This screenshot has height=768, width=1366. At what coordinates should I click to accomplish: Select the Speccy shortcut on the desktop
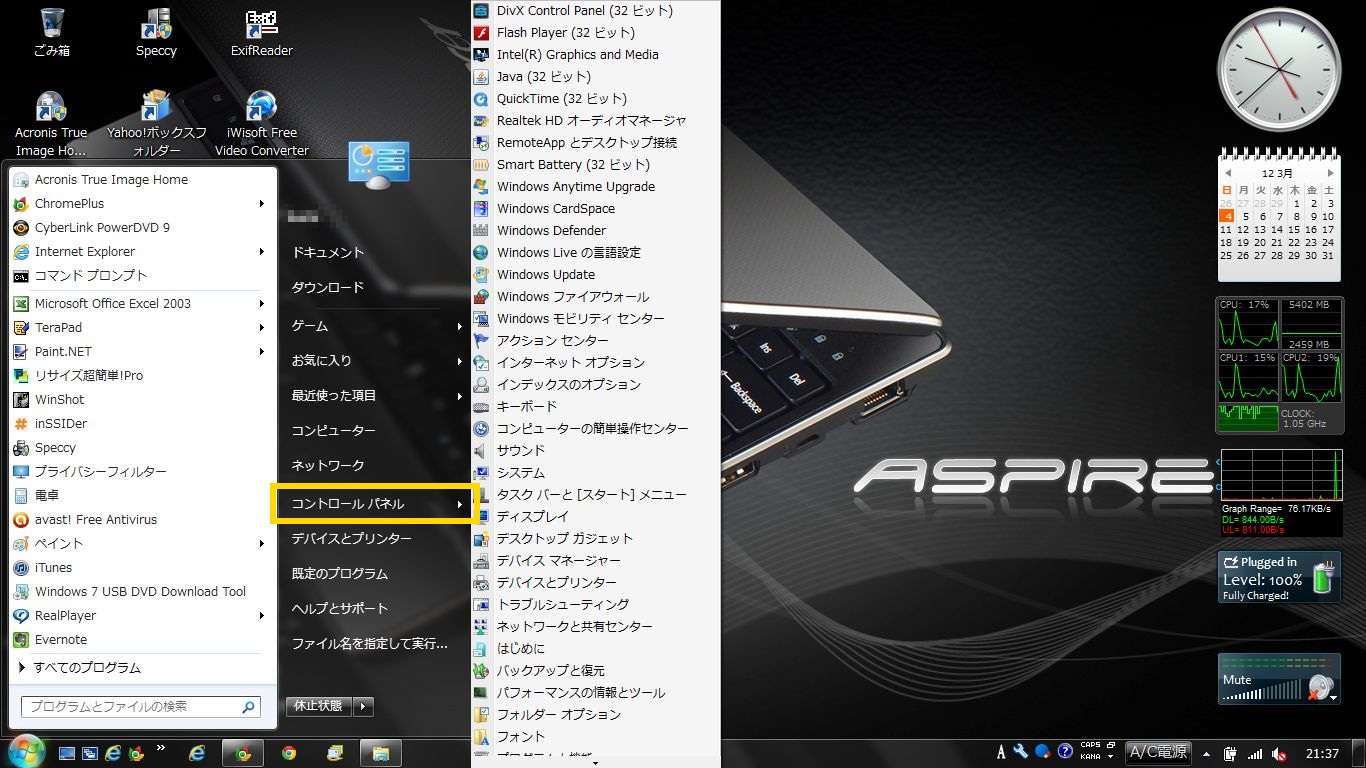click(x=156, y=32)
